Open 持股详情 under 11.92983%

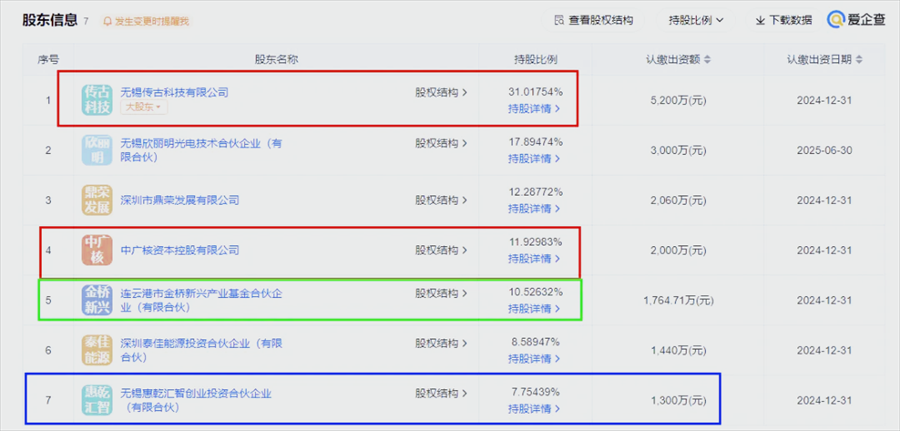coord(534,258)
